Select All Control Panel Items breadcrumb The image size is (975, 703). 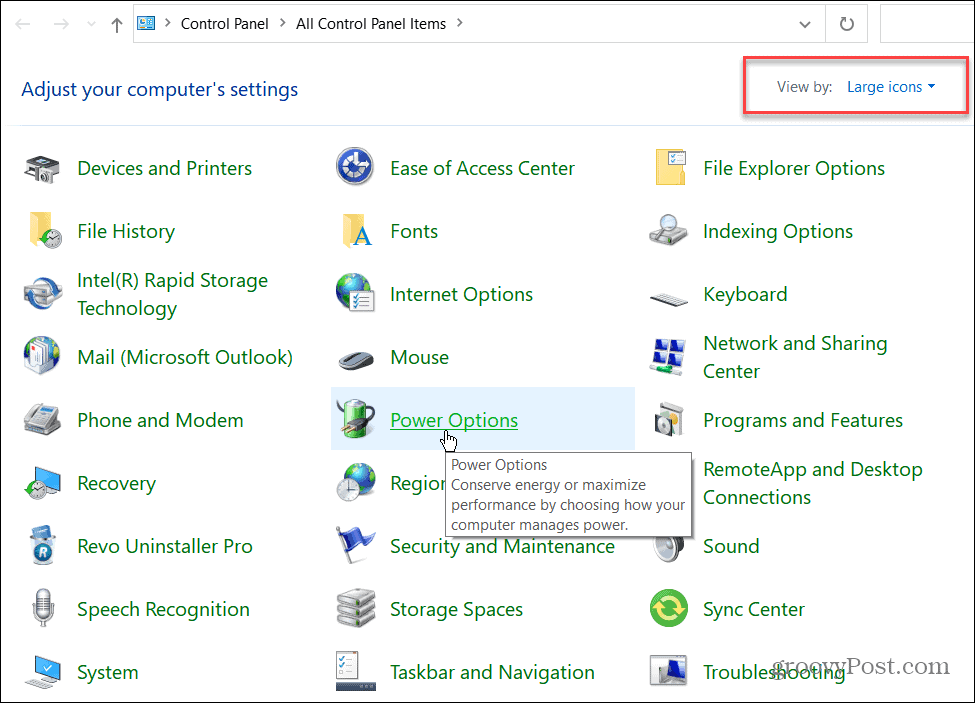tap(370, 24)
